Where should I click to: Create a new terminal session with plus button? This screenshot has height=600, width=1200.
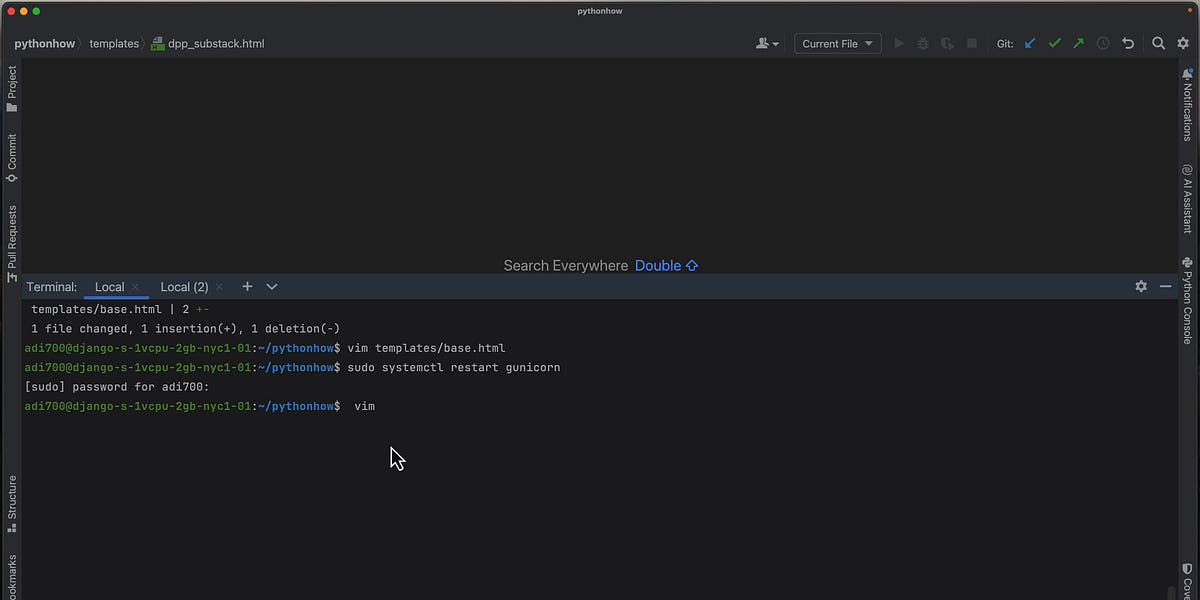(x=247, y=287)
